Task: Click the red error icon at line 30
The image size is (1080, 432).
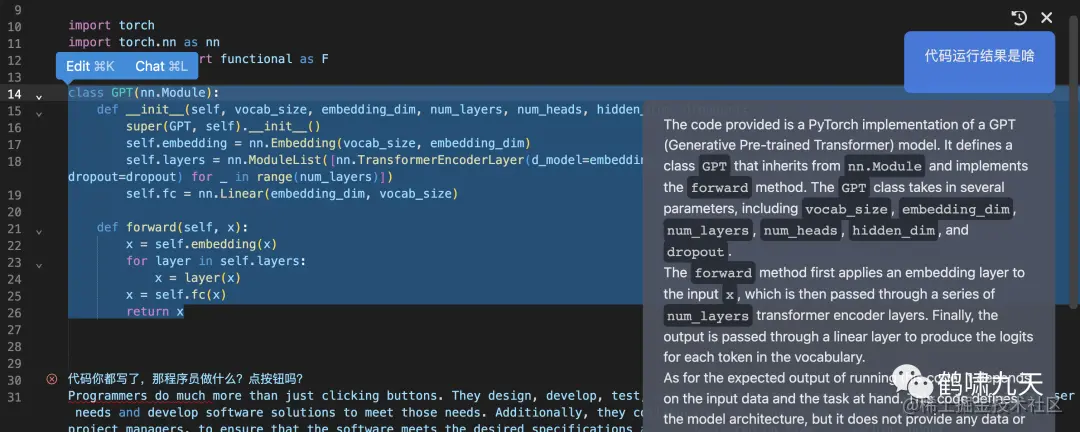Action: click(x=52, y=379)
